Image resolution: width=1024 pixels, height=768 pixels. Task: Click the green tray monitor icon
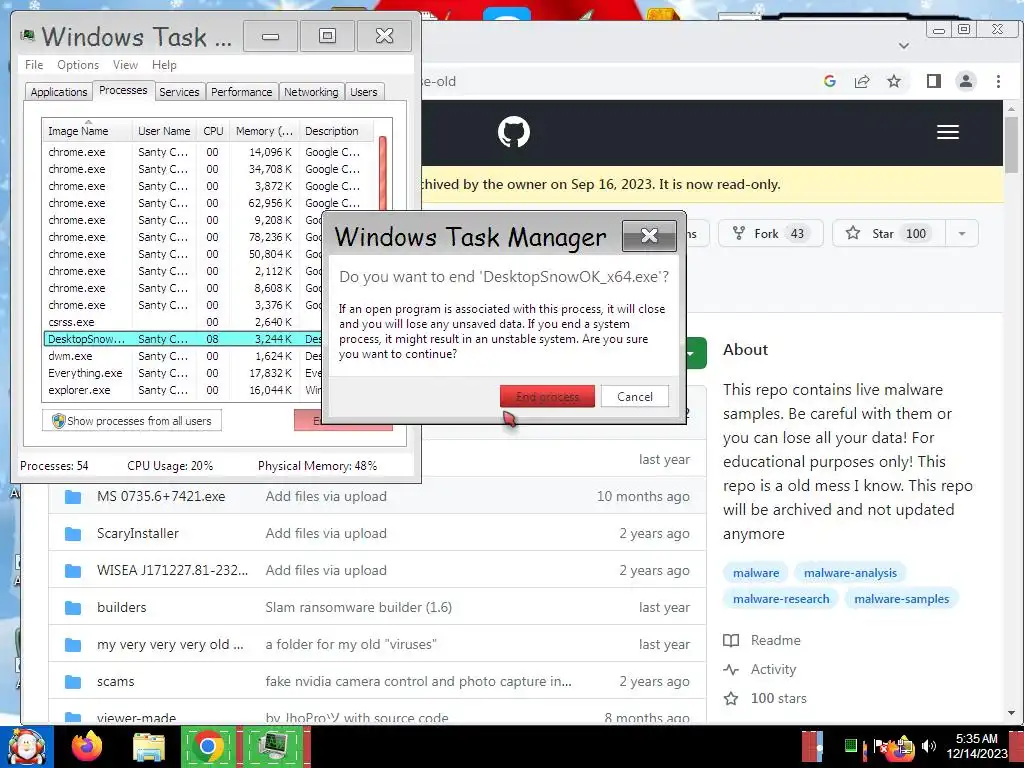point(850,745)
